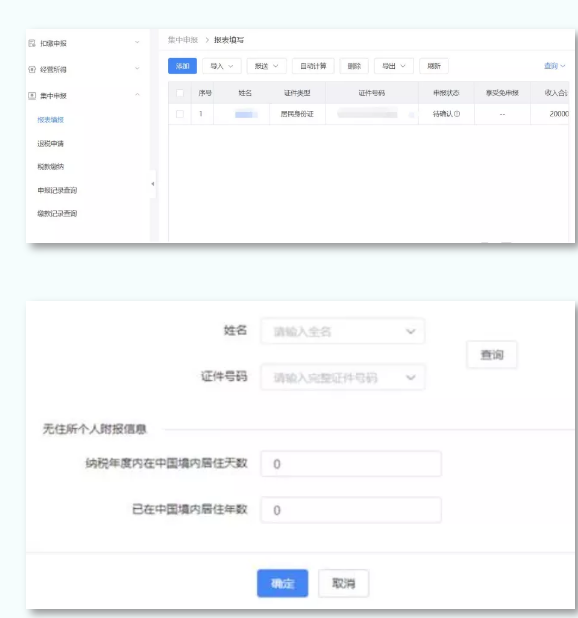Select 申报记录查询 in the sidebar
The image size is (578, 618).
(57, 190)
